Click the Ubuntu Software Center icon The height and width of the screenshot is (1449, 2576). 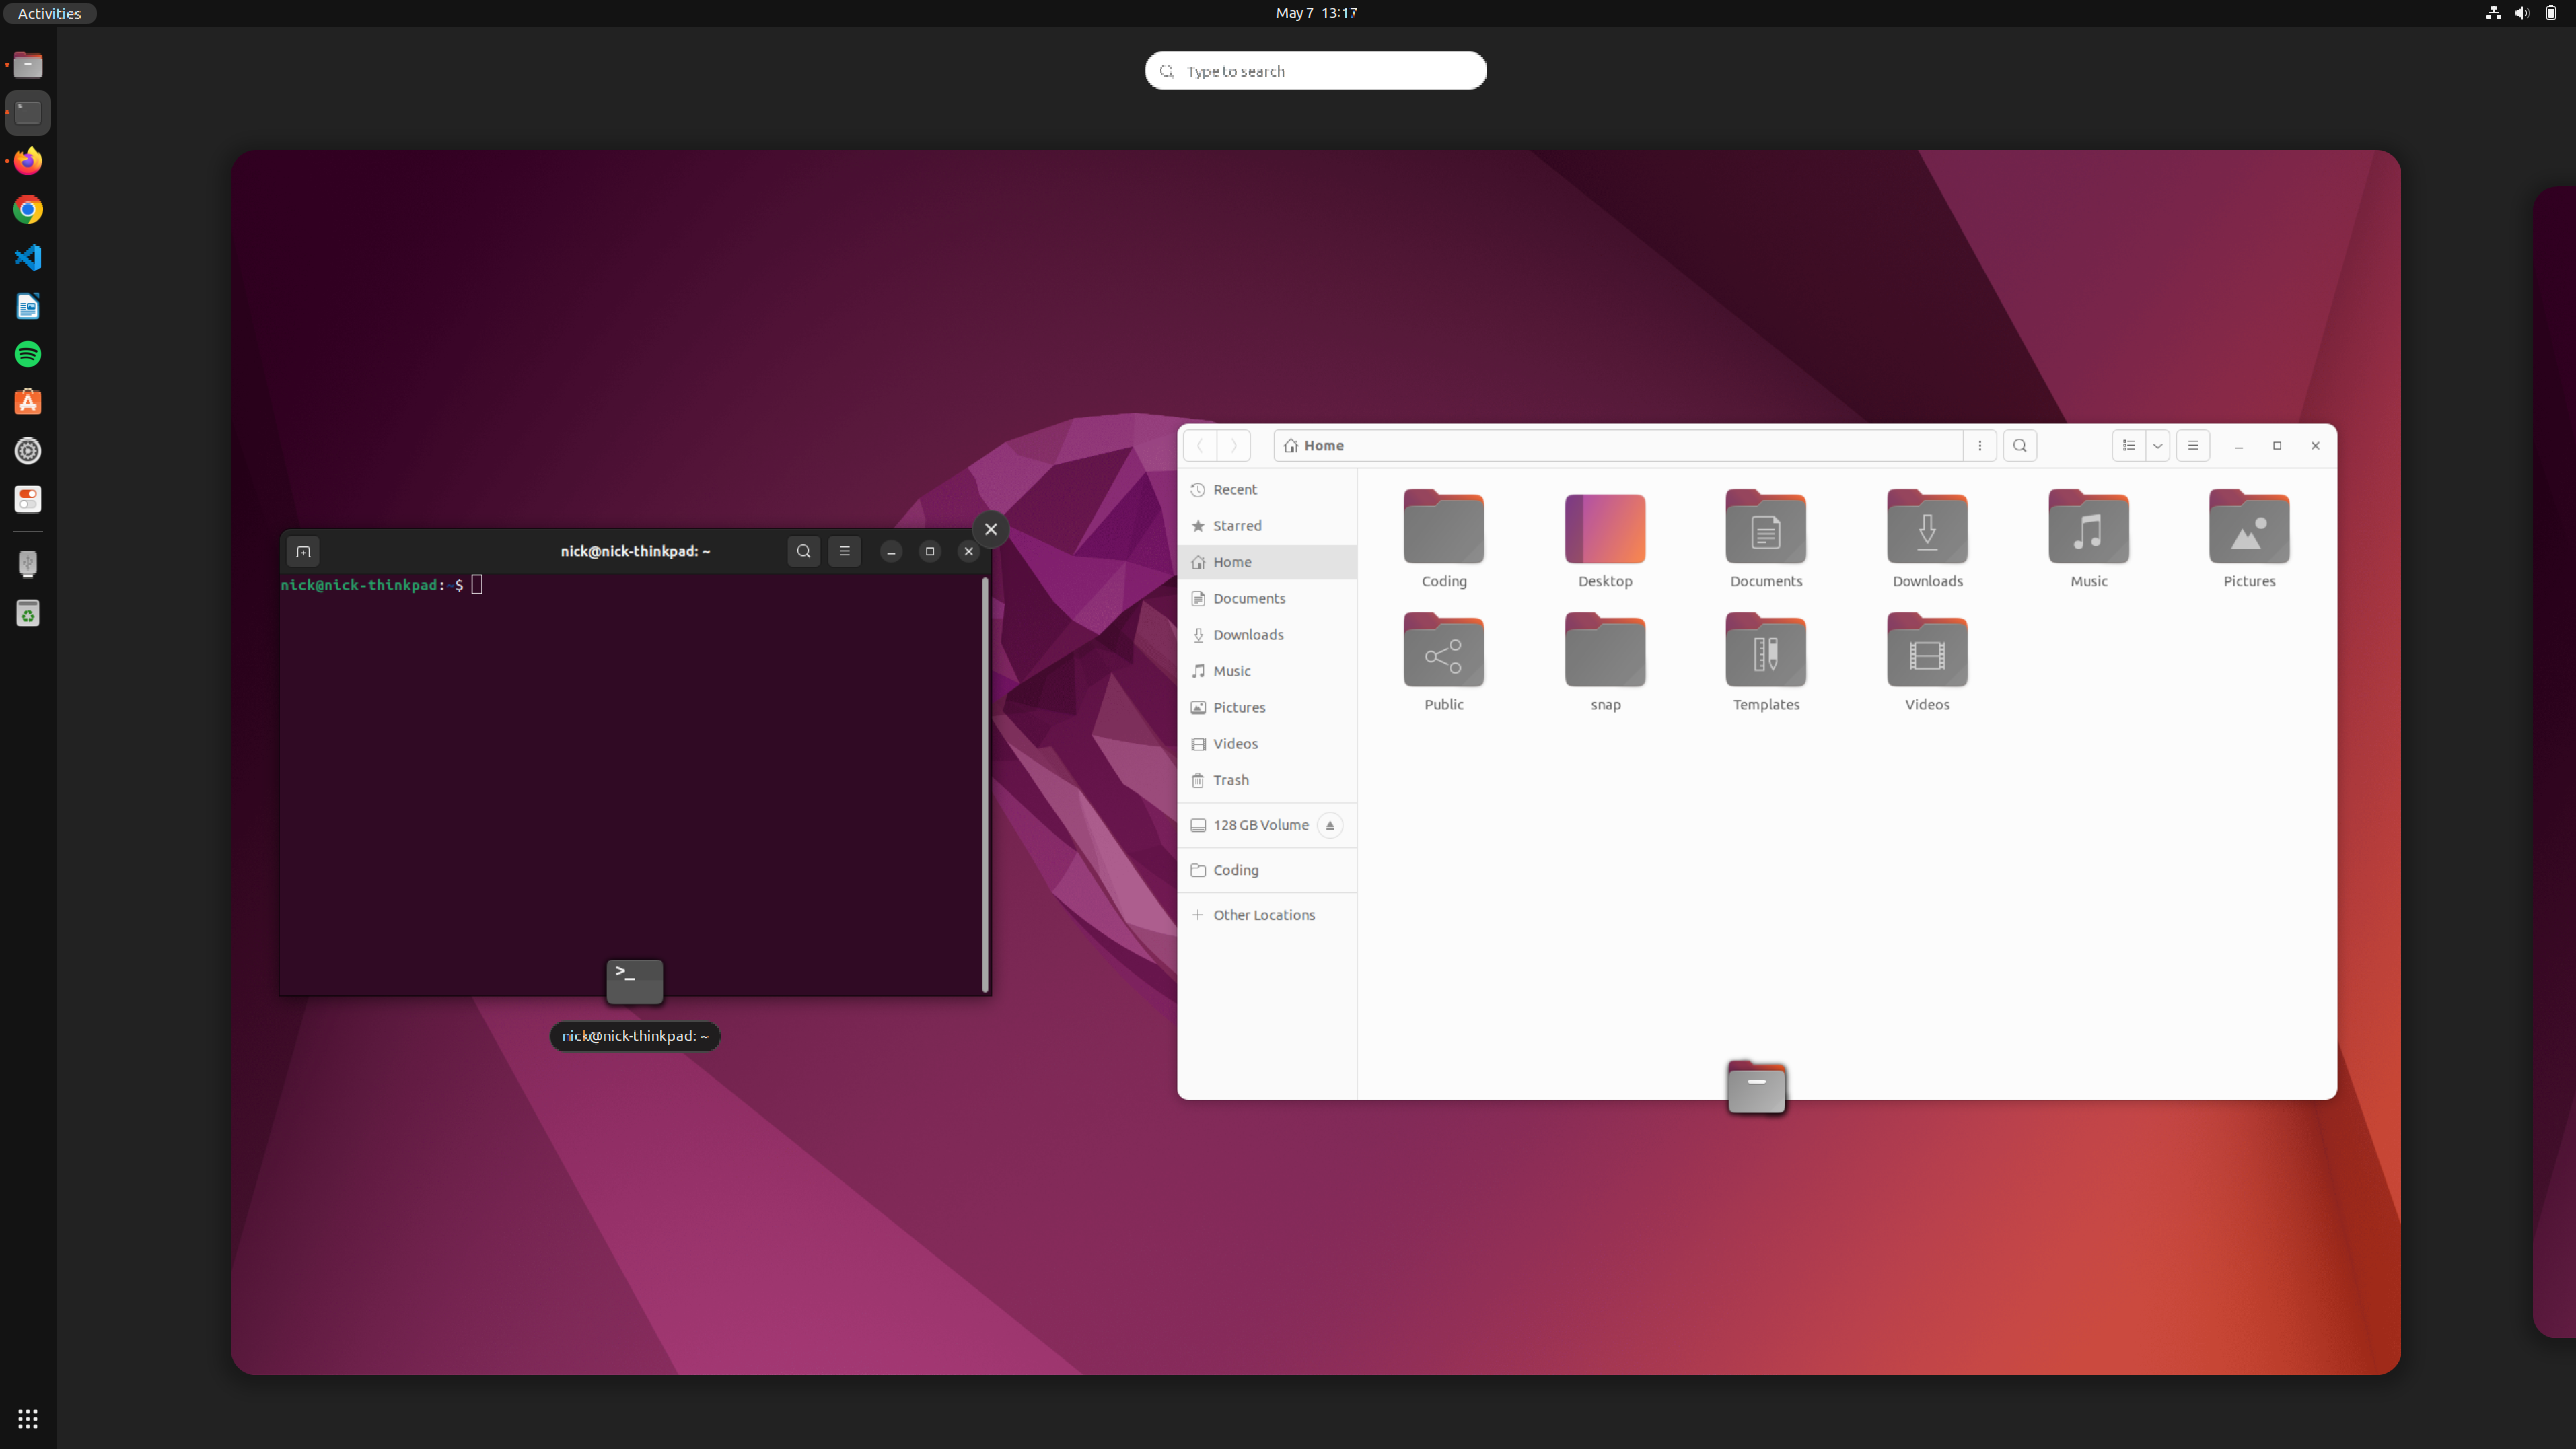tap(26, 402)
